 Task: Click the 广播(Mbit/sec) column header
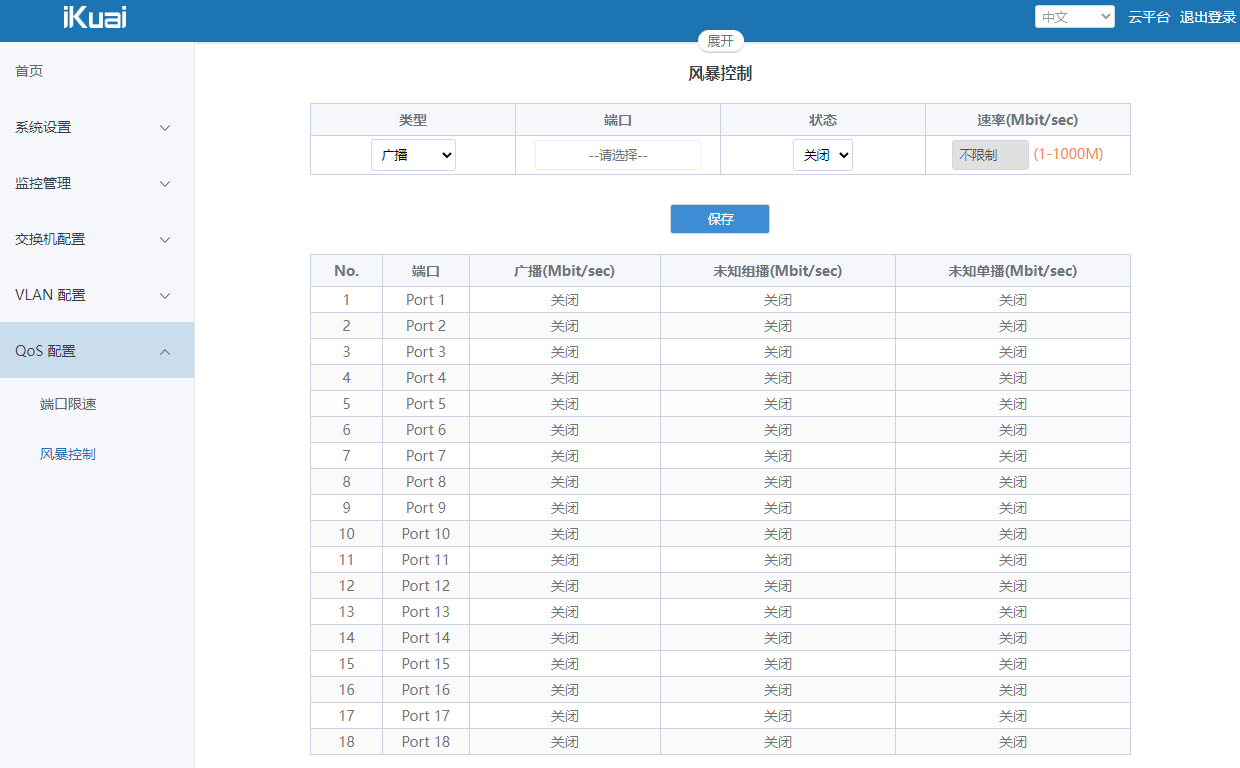(565, 271)
